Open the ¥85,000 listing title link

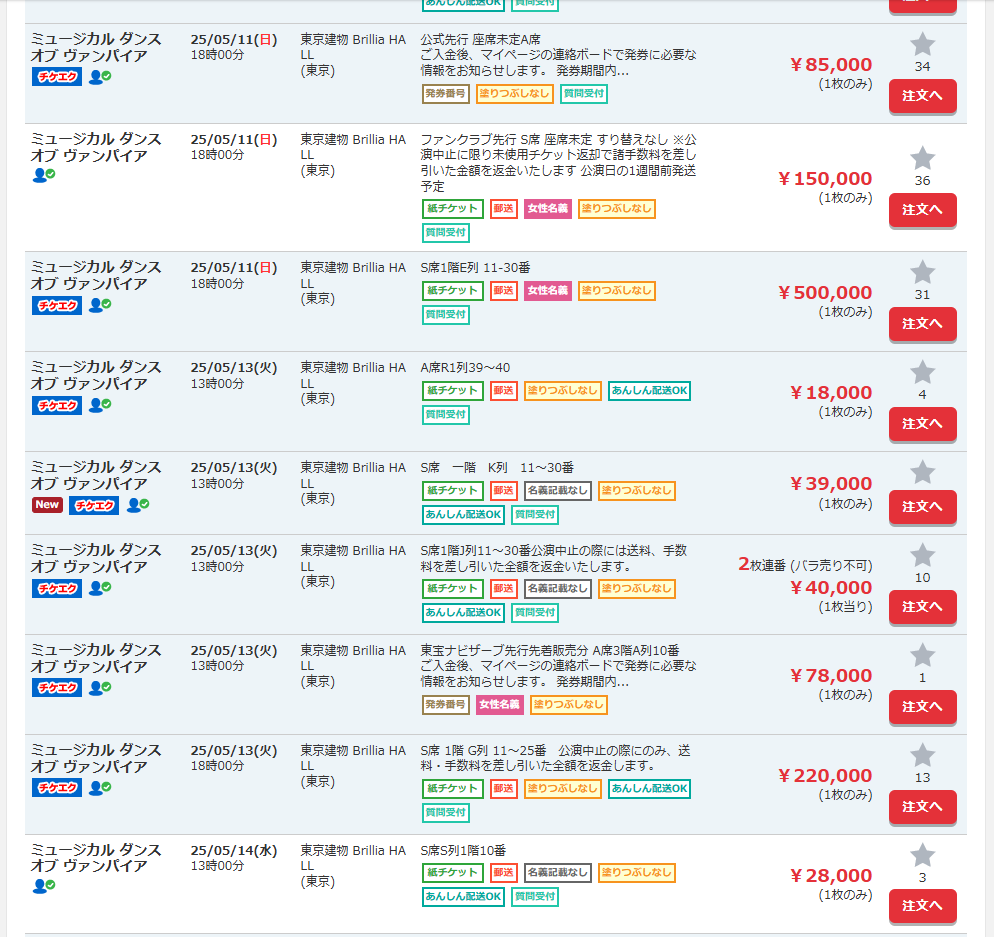[x=96, y=48]
